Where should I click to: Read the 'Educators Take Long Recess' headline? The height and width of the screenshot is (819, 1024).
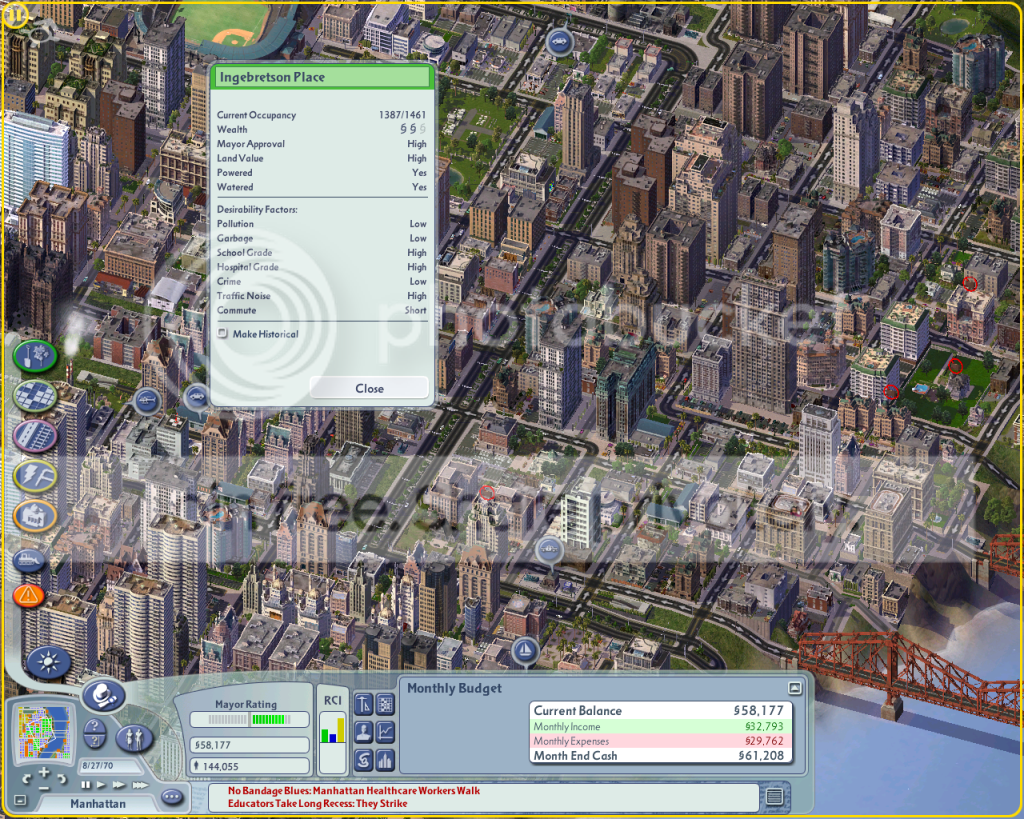[317, 803]
